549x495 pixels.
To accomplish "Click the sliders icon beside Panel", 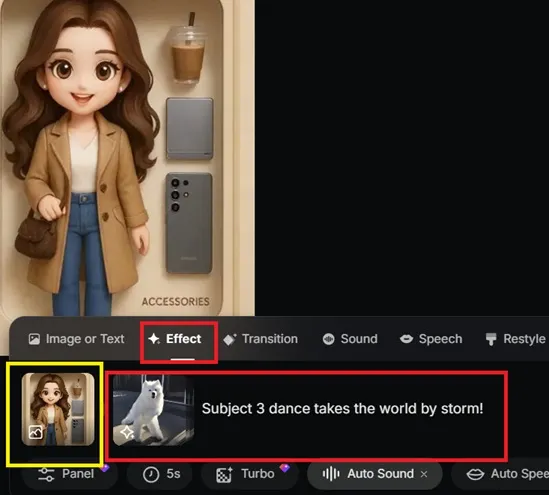I will tap(46, 474).
